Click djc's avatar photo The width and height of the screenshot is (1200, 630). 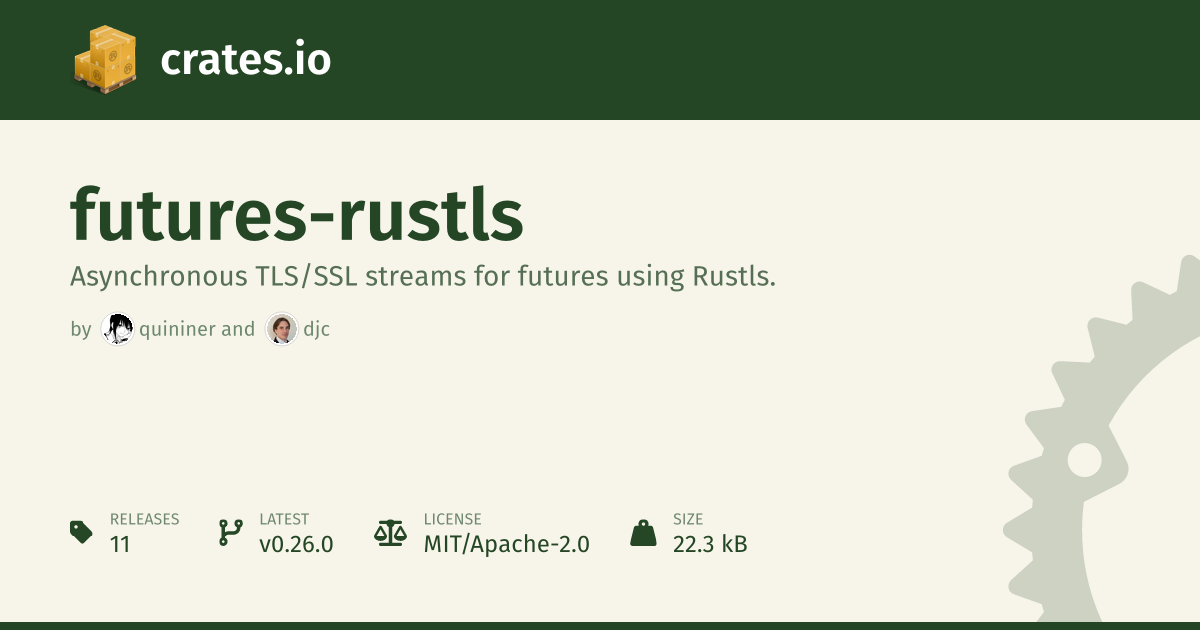pyautogui.click(x=282, y=329)
